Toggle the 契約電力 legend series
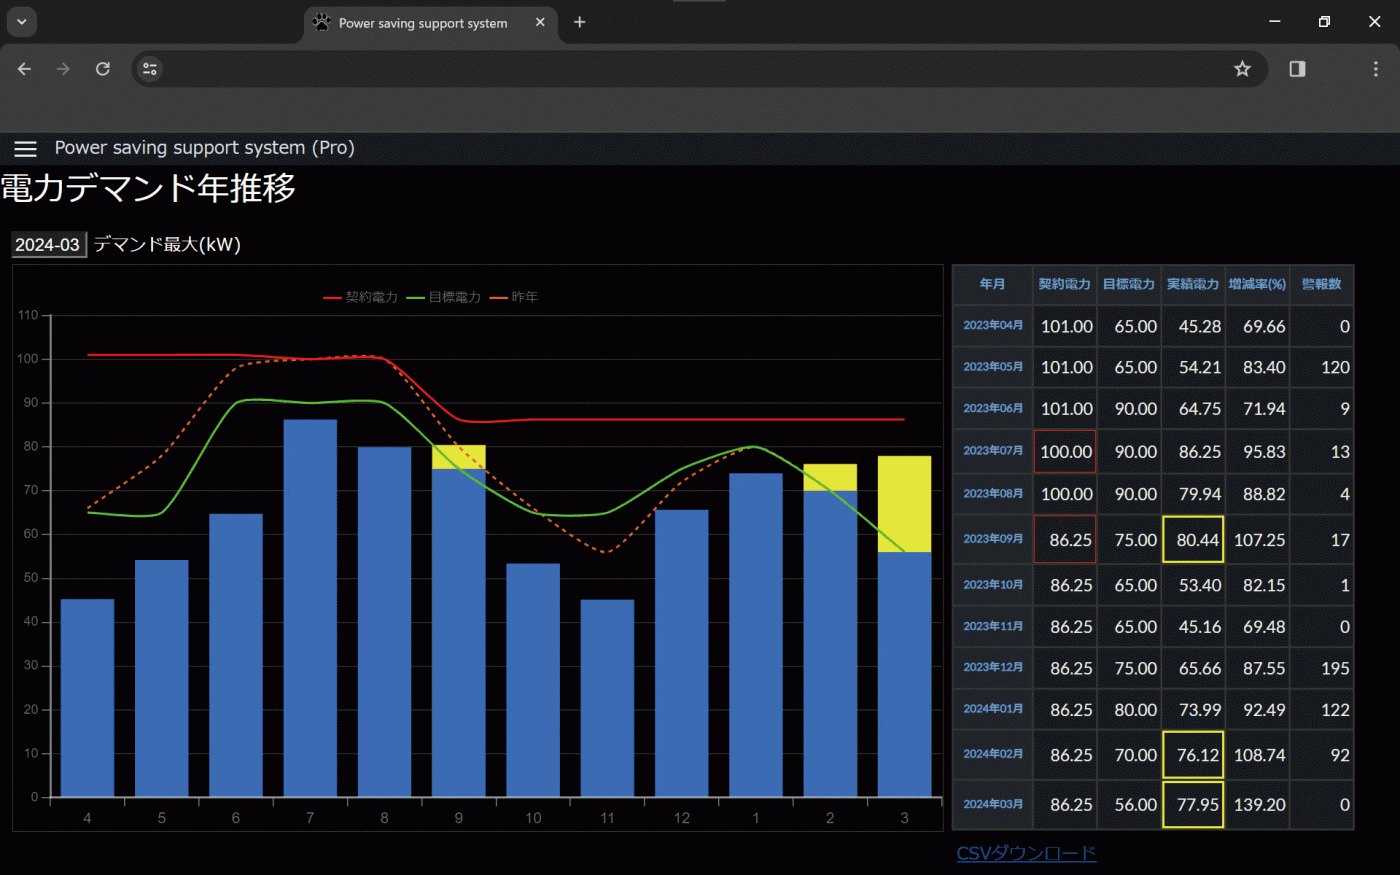1400x875 pixels. (x=360, y=297)
